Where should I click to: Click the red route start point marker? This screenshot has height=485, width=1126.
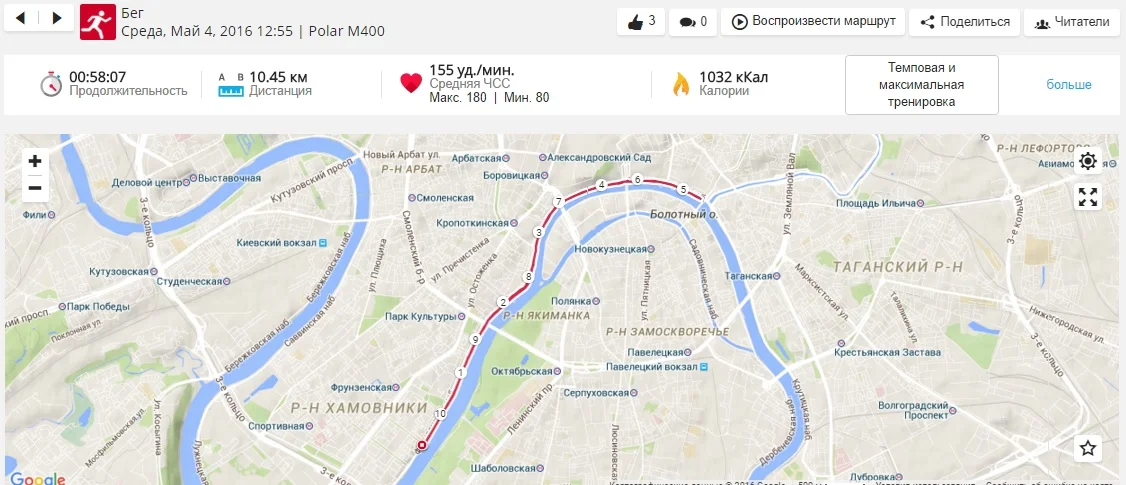[x=422, y=445]
